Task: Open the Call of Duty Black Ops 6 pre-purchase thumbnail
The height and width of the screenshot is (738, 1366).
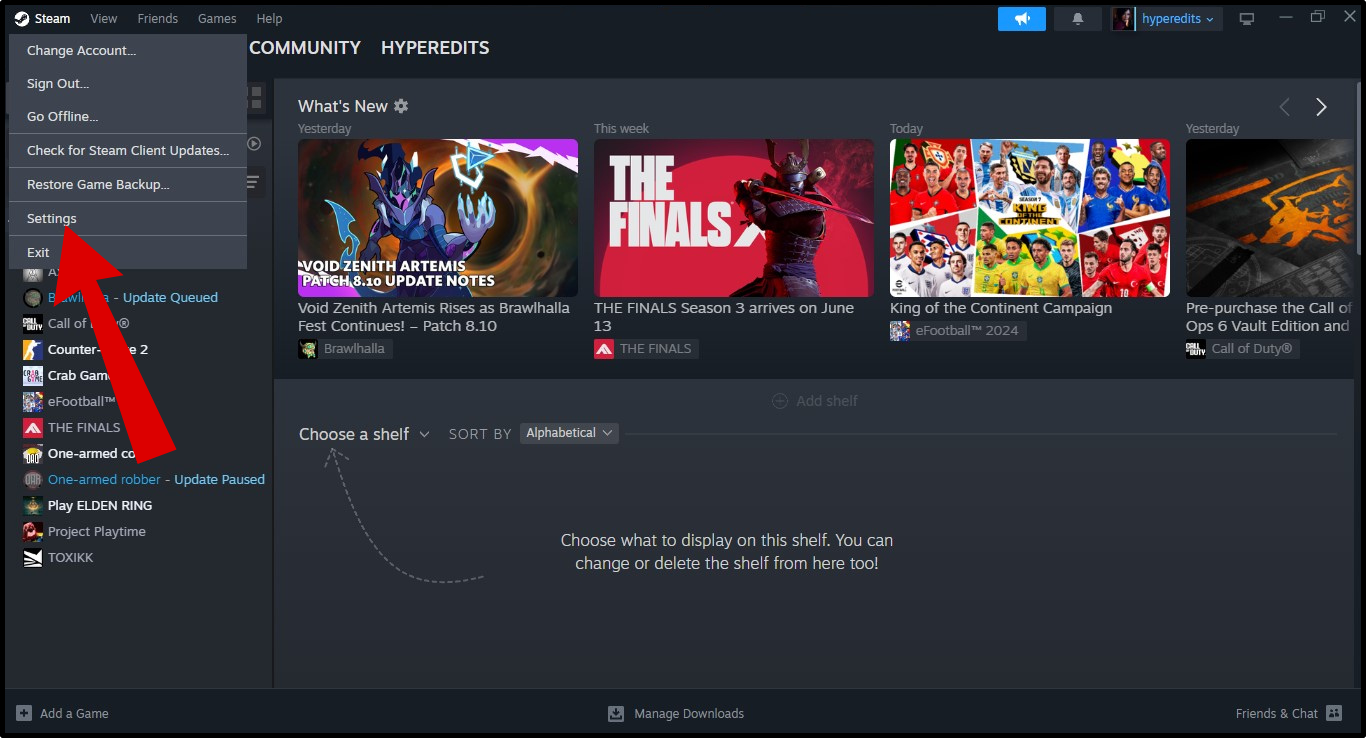Action: coord(1269,218)
